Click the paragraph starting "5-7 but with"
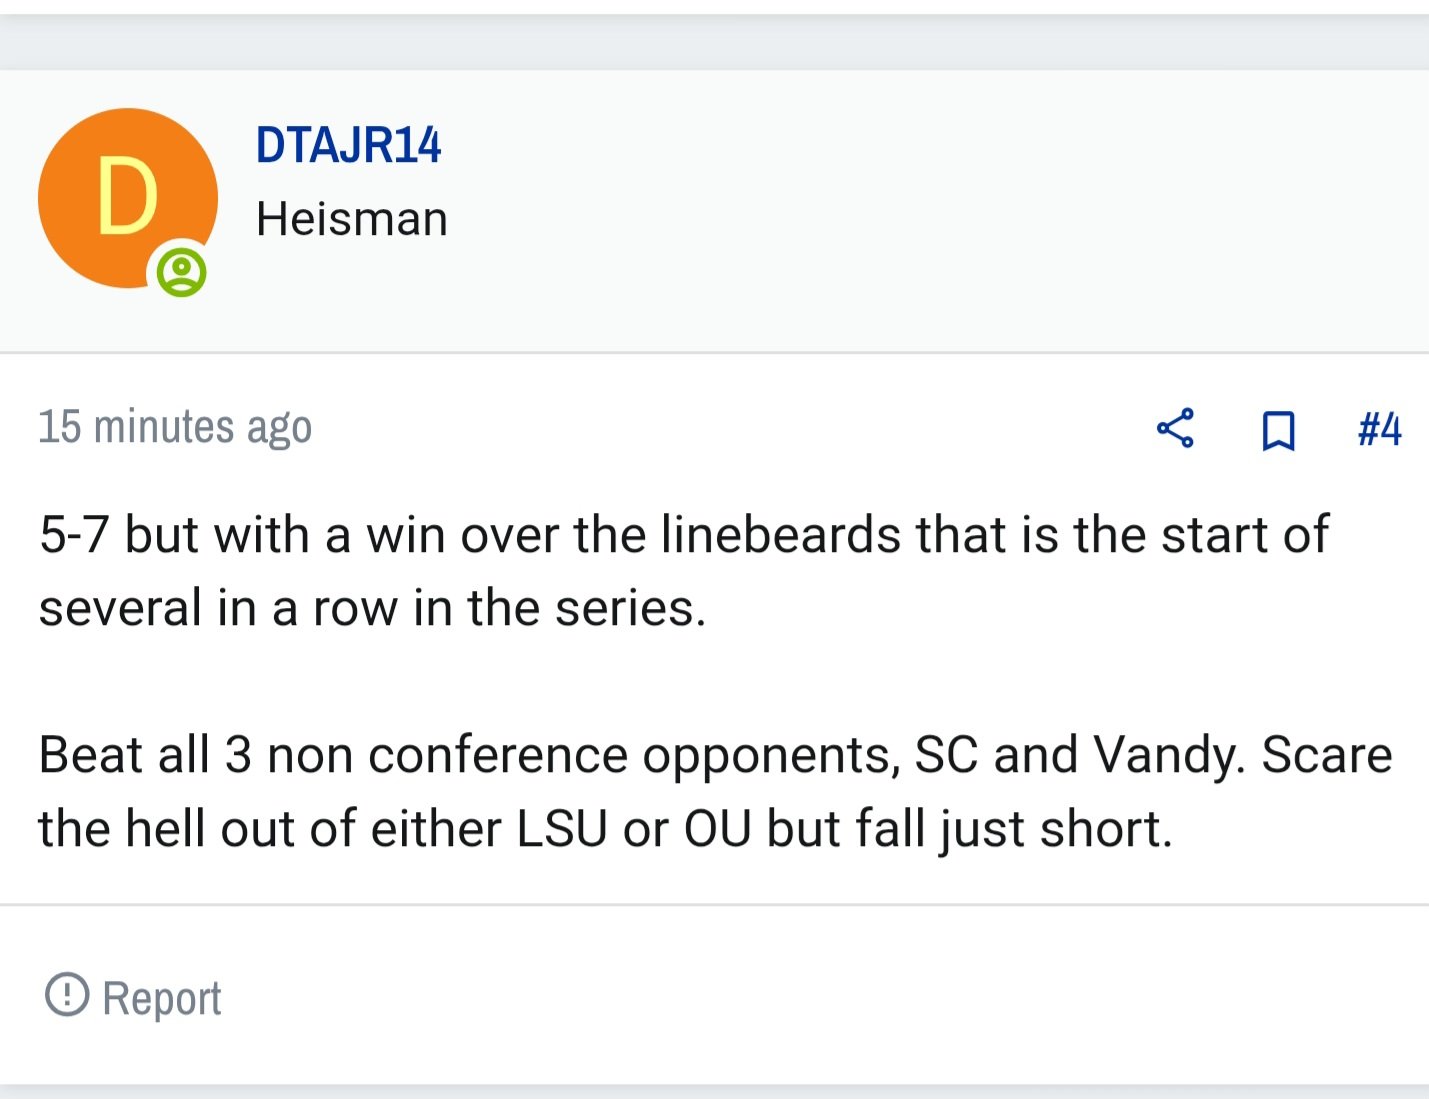Viewport: 1429px width, 1099px height. pos(684,571)
